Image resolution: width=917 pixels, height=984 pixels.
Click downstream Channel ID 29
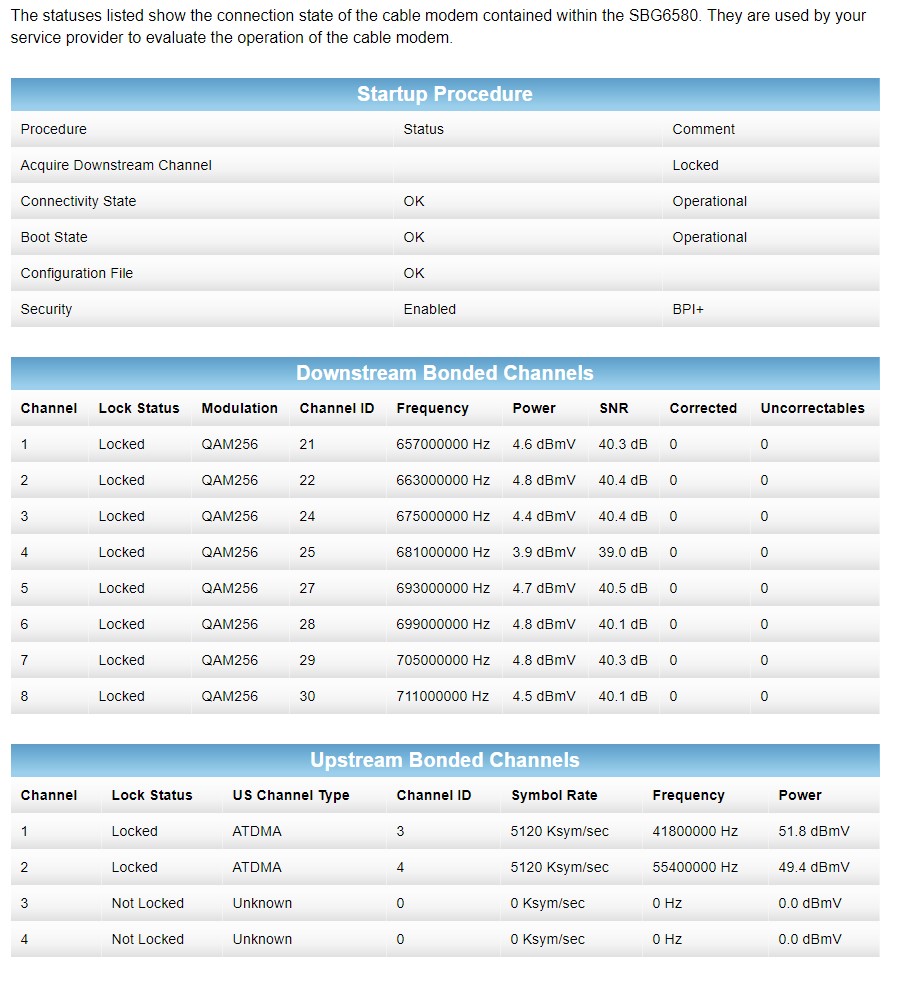(307, 660)
